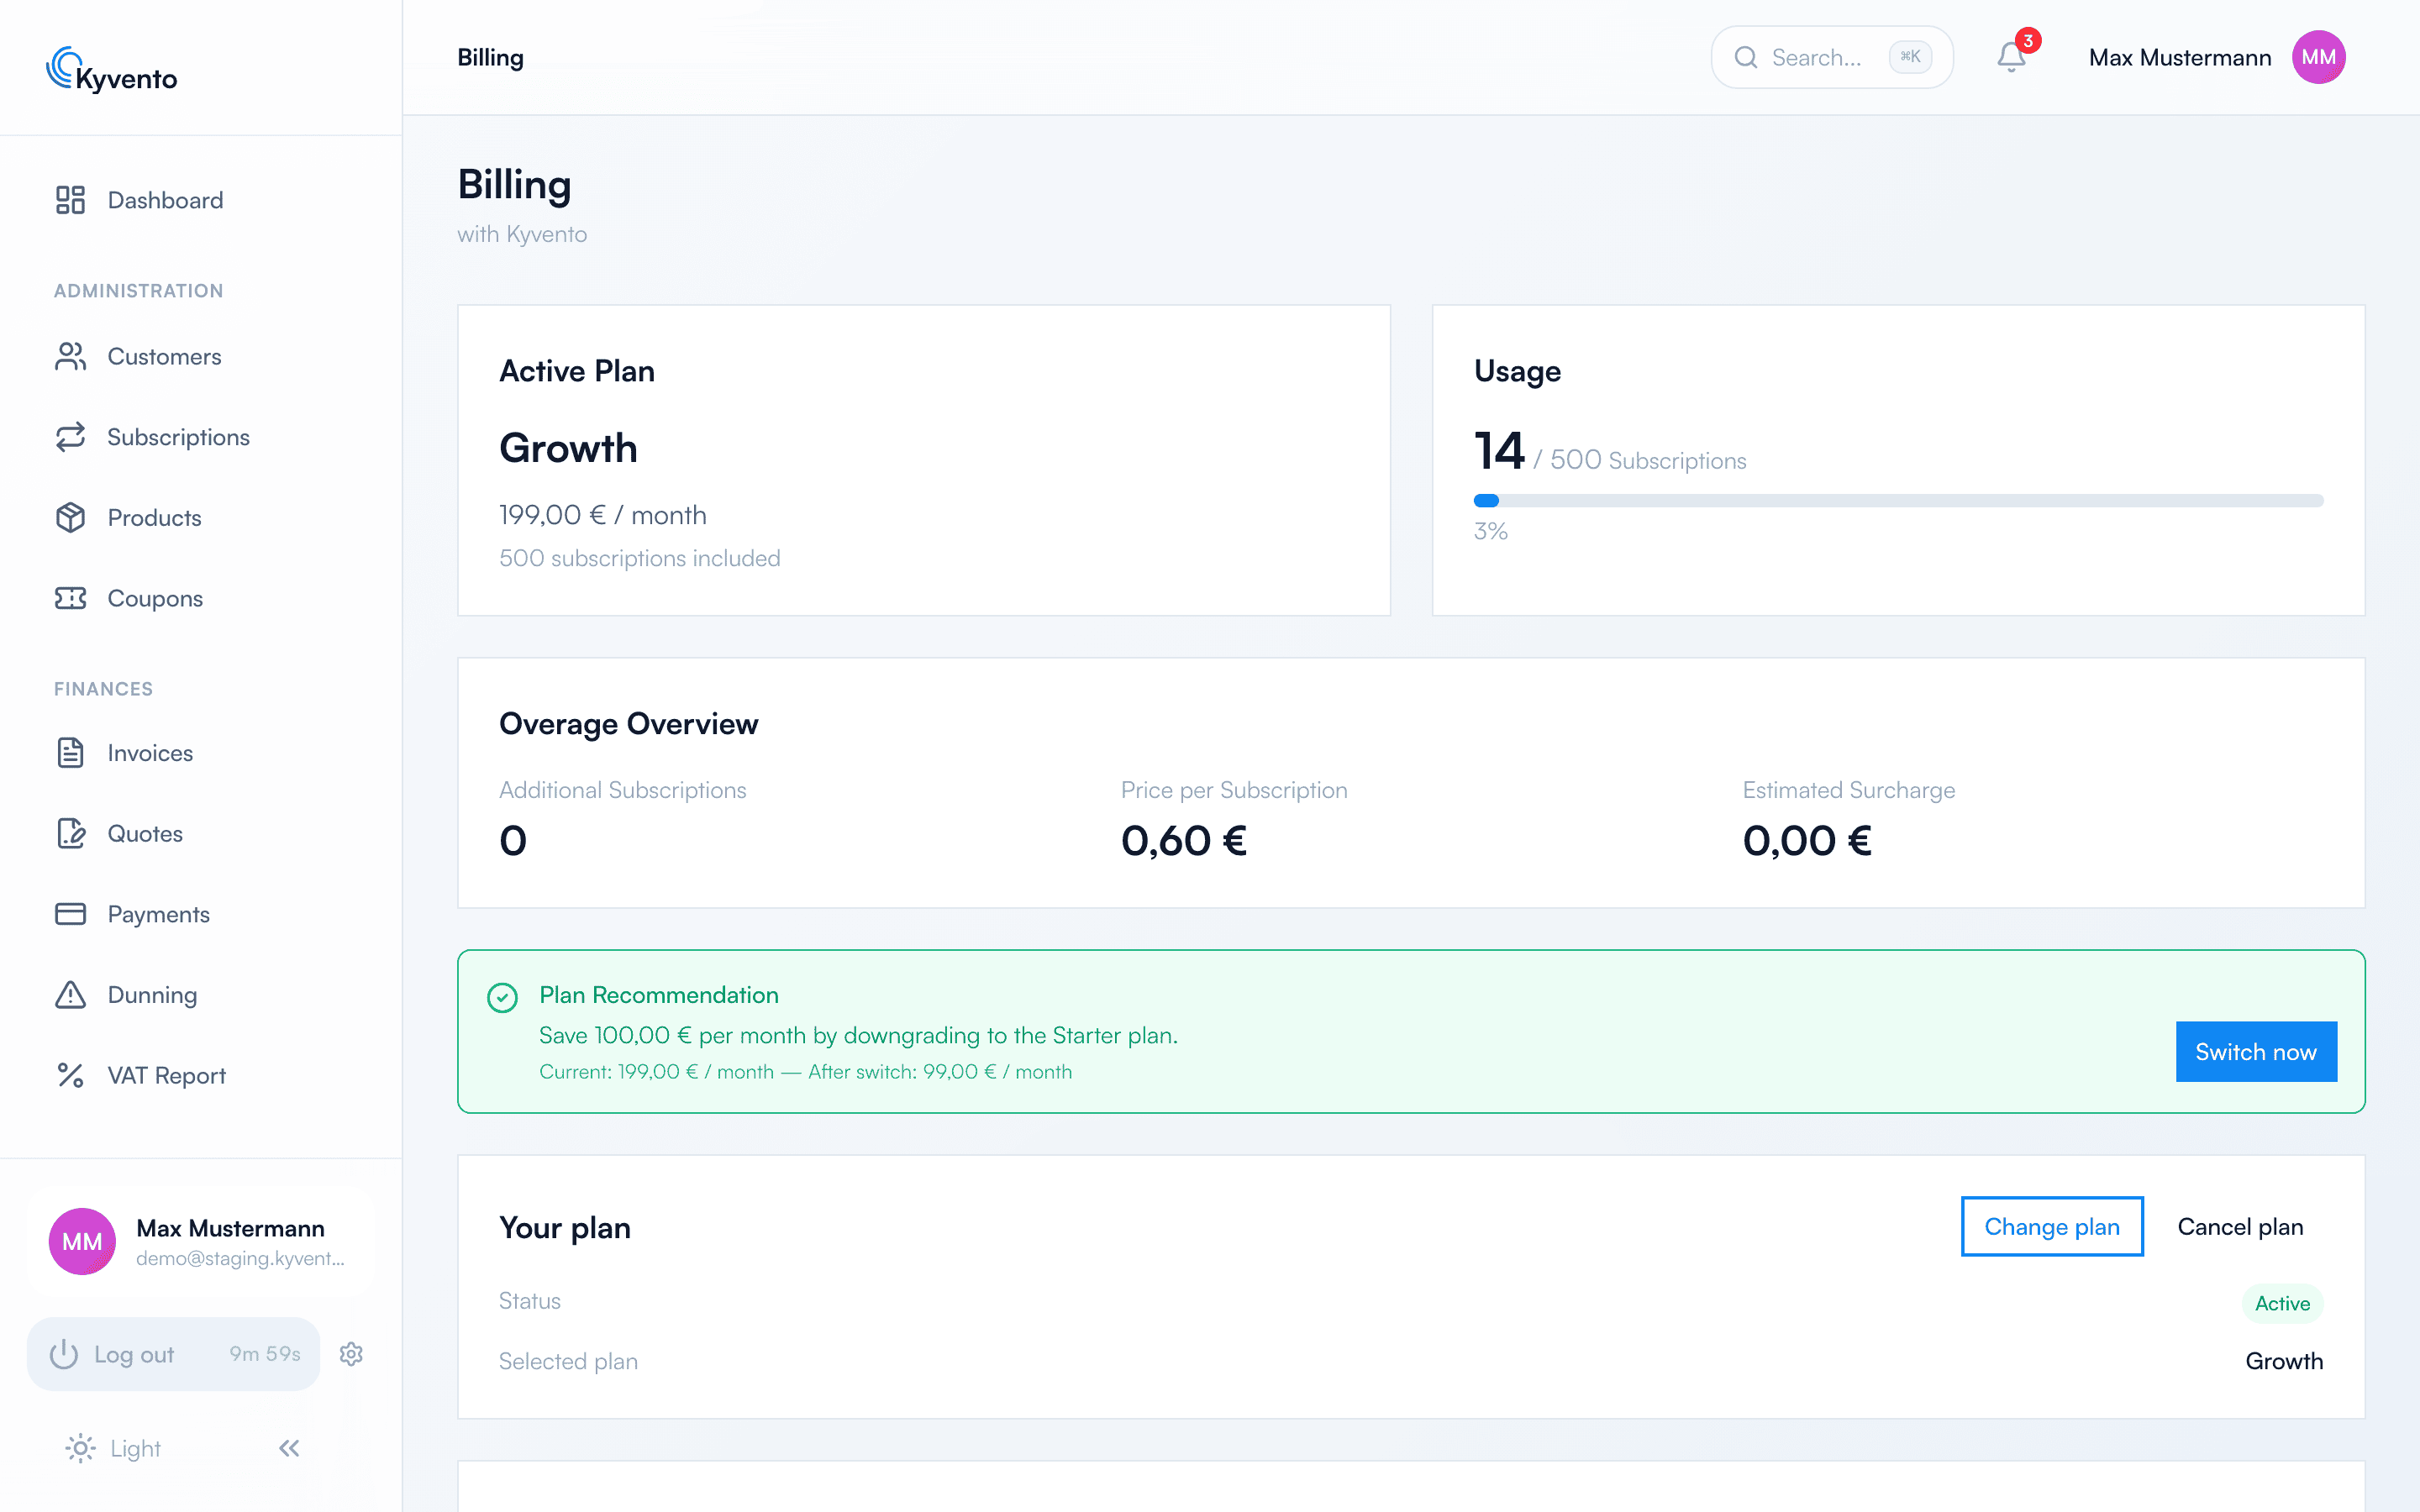Image resolution: width=2420 pixels, height=1512 pixels.
Task: Navigate to Products page
Action: [x=154, y=518]
